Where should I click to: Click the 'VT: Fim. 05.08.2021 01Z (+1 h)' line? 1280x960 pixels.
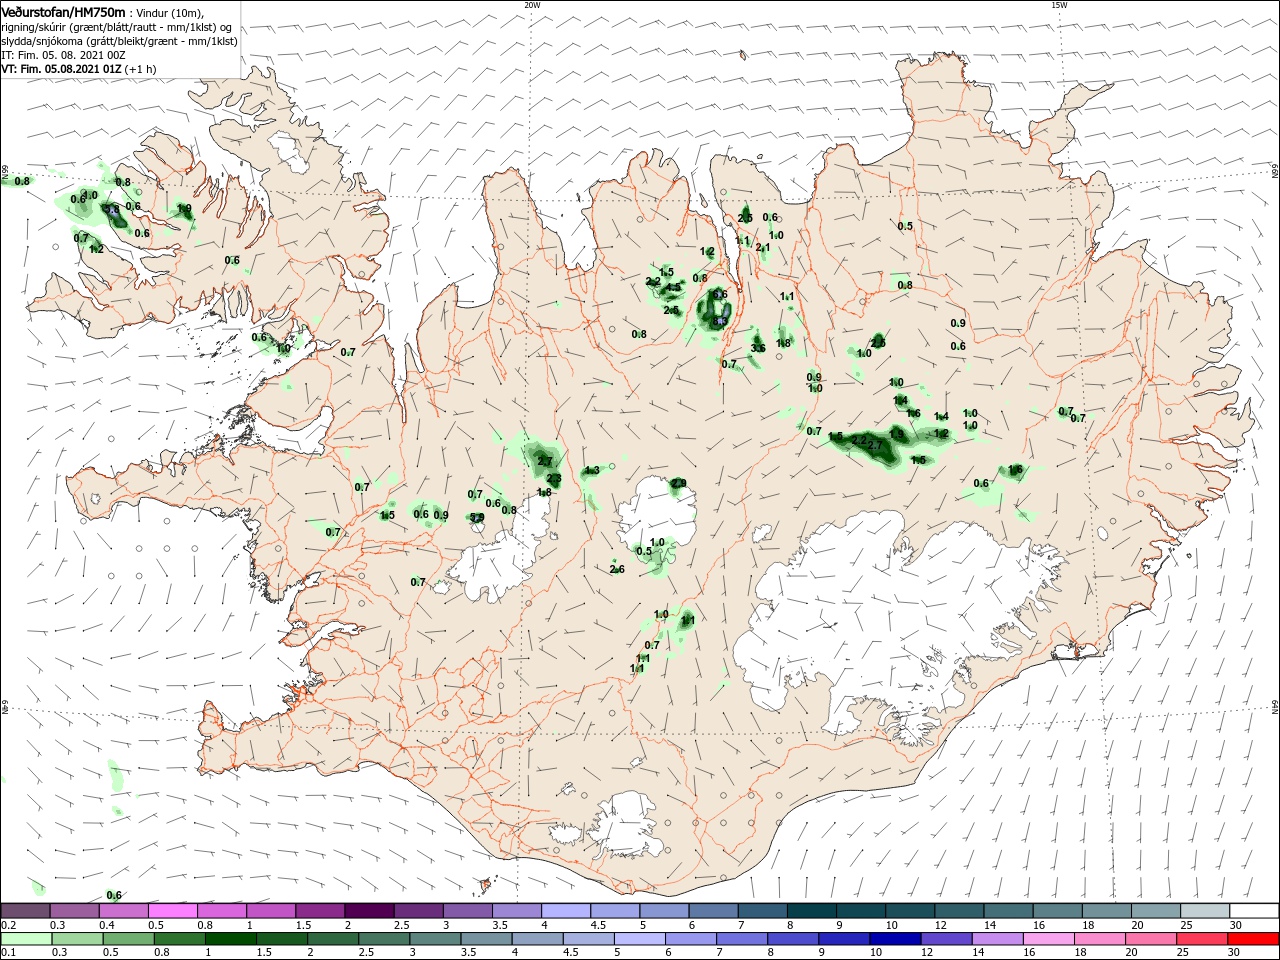(79, 69)
